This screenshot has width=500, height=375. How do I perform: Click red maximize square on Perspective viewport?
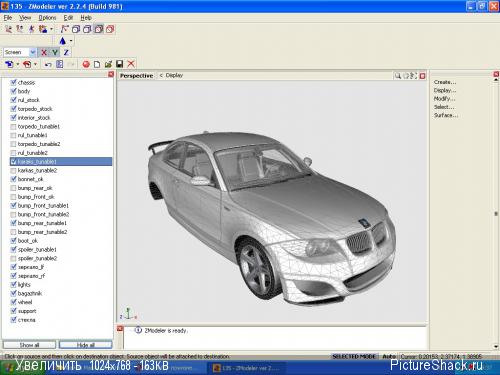tap(423, 76)
